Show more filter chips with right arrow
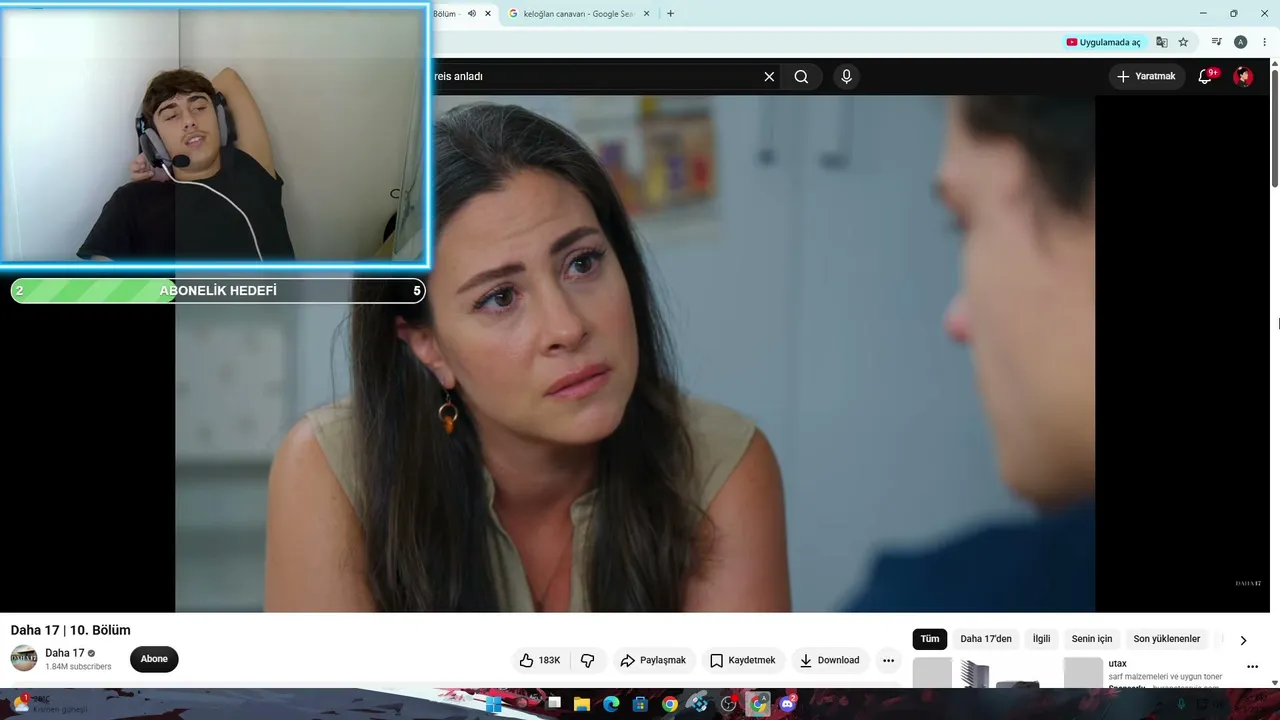 [1243, 640]
